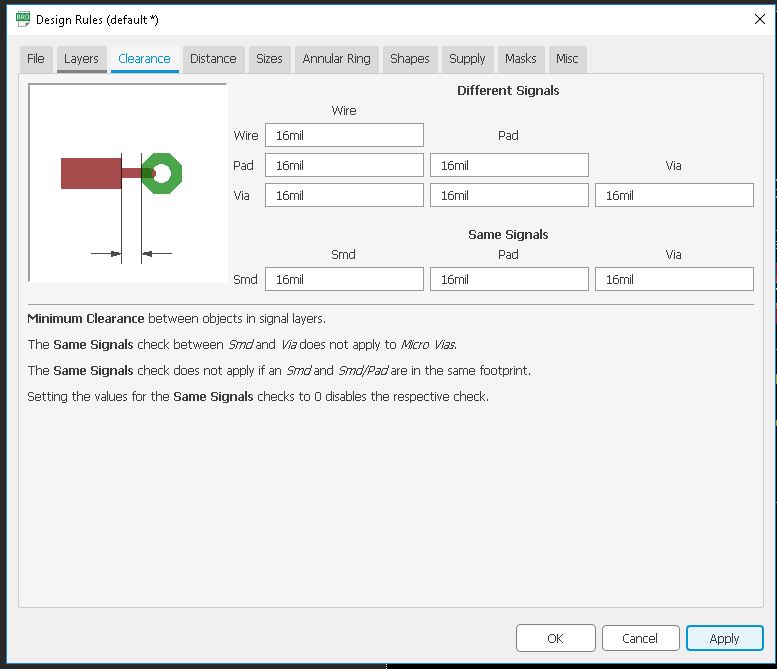
Task: Click the Wire-to-Wire clearance field
Action: point(344,135)
